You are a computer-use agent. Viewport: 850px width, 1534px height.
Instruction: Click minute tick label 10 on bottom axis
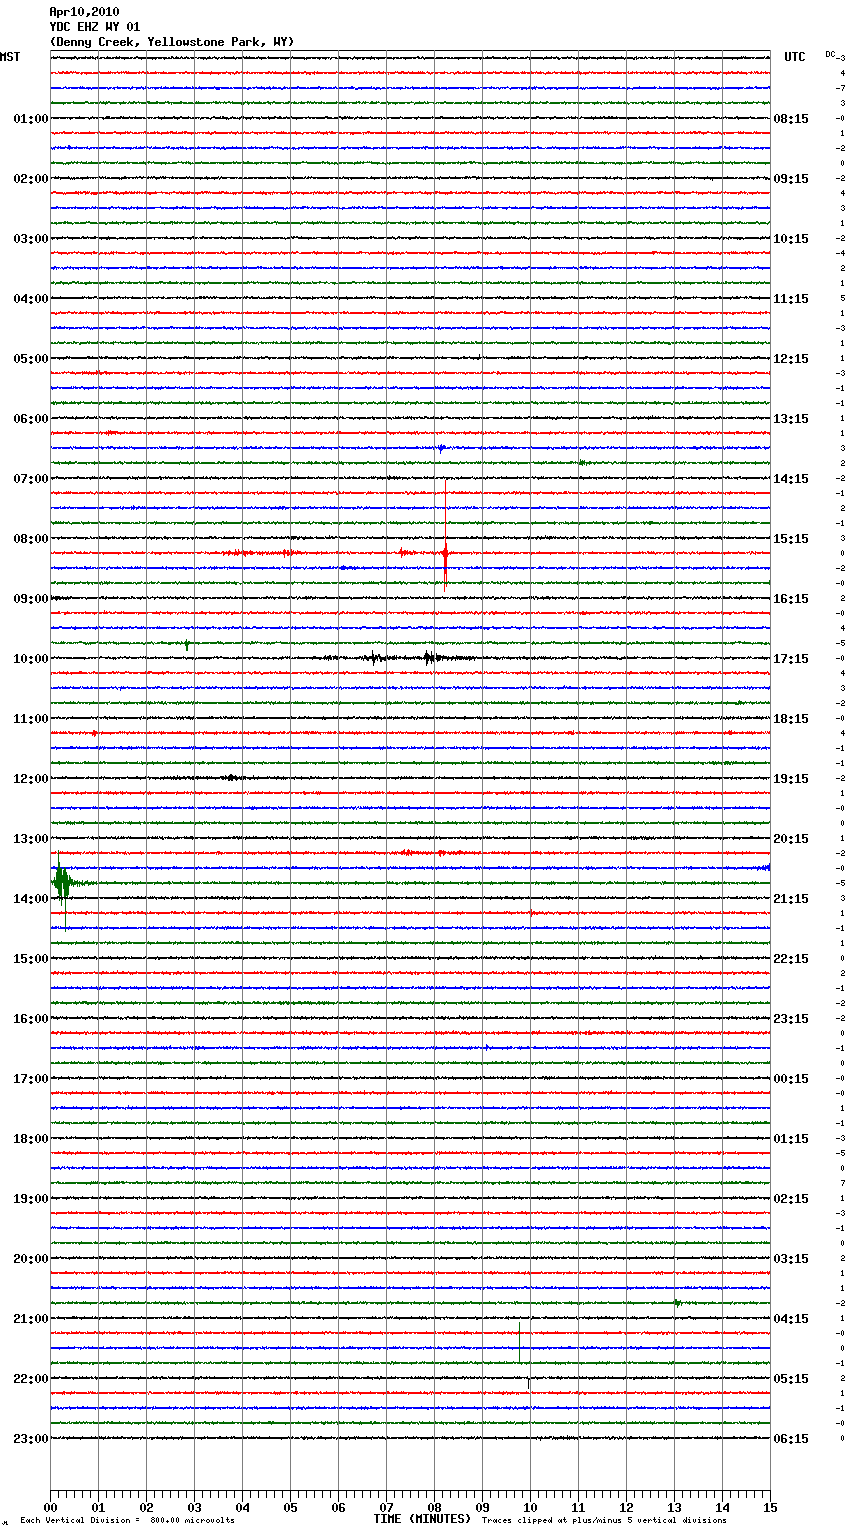pyautogui.click(x=530, y=1507)
